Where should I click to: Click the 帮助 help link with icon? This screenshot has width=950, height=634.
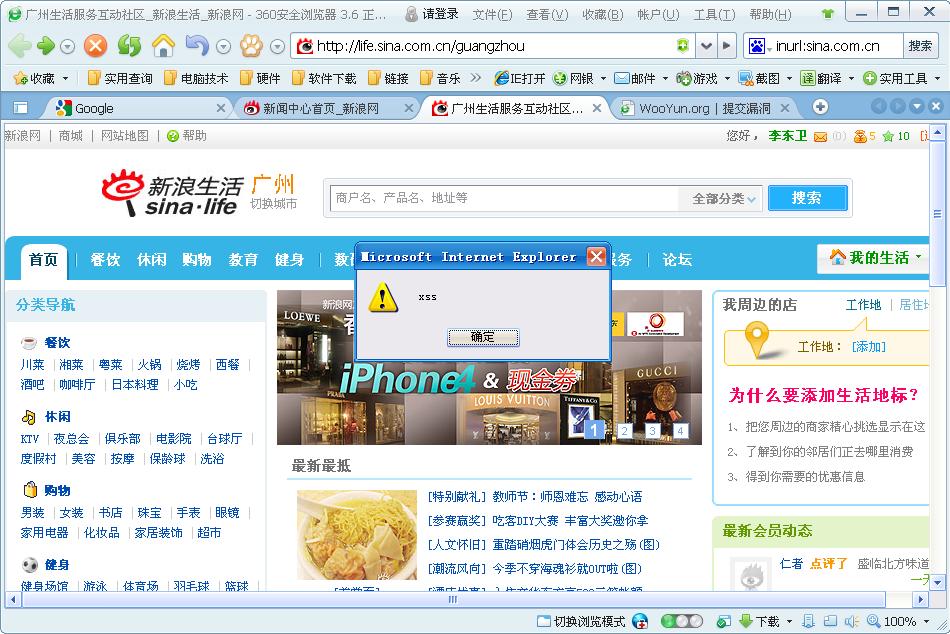coord(187,136)
